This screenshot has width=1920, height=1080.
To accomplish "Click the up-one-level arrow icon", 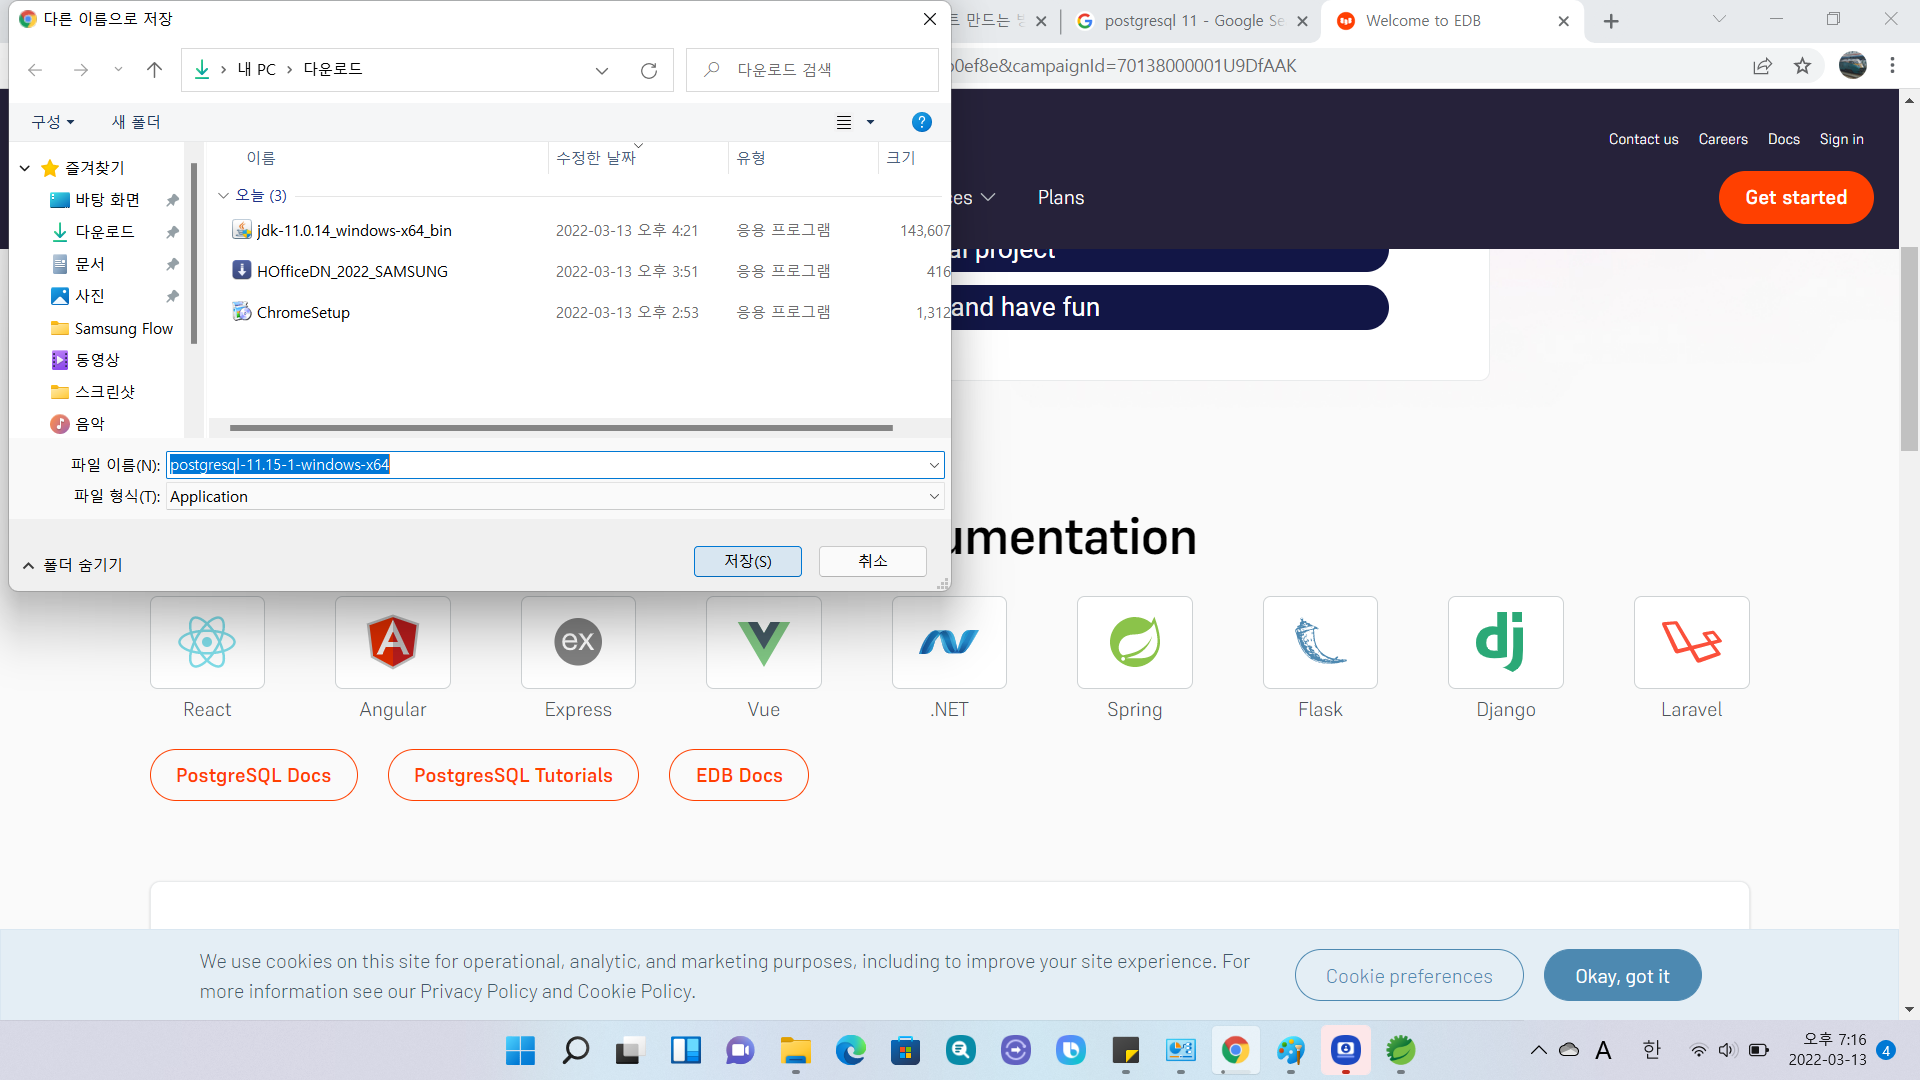I will point(154,70).
